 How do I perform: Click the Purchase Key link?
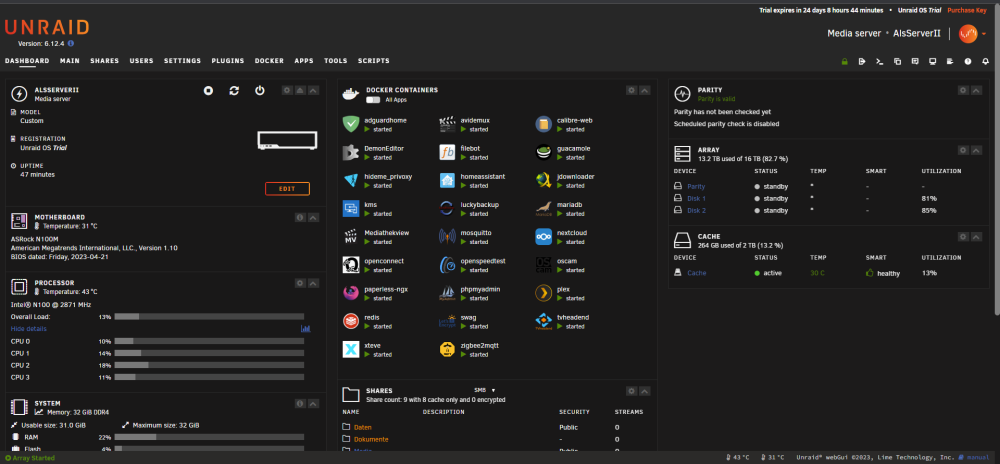click(967, 10)
